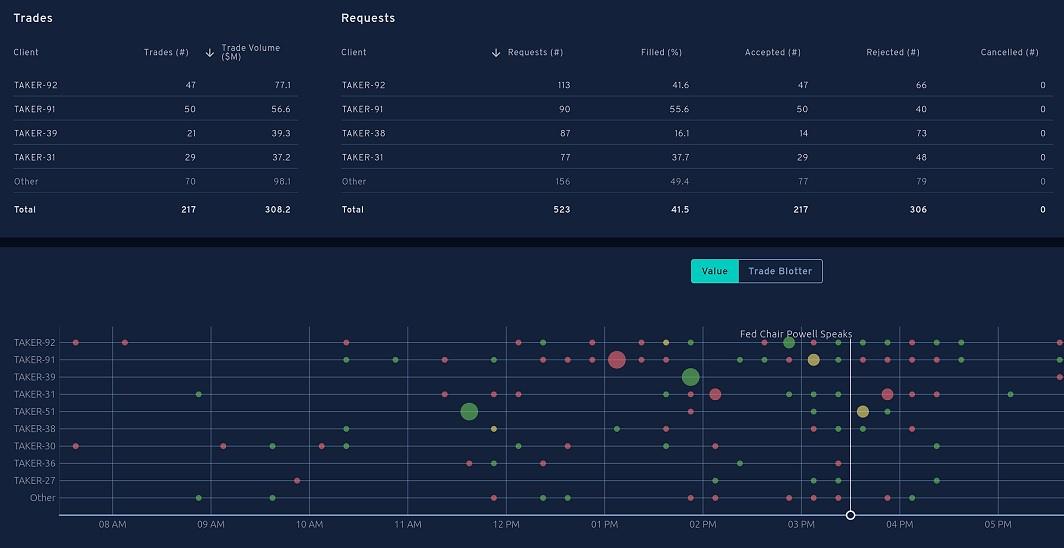Click red dot on TAKER-27 row
Image resolution: width=1064 pixels, height=548 pixels.
(x=297, y=480)
